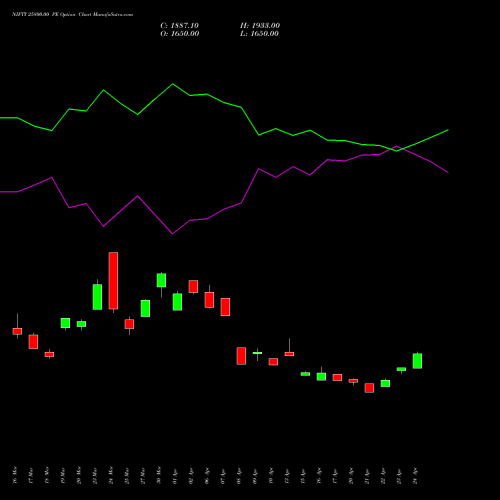Click the '19 Mar' date label
The width and height of the screenshot is (500, 500).
(x=63, y=475)
